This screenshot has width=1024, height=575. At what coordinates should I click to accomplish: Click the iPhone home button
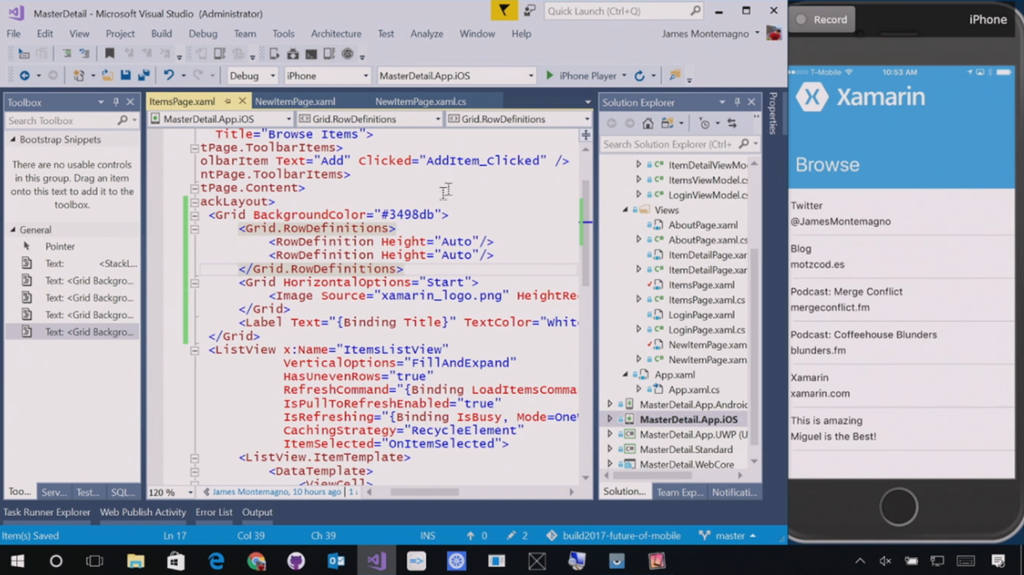click(x=899, y=506)
